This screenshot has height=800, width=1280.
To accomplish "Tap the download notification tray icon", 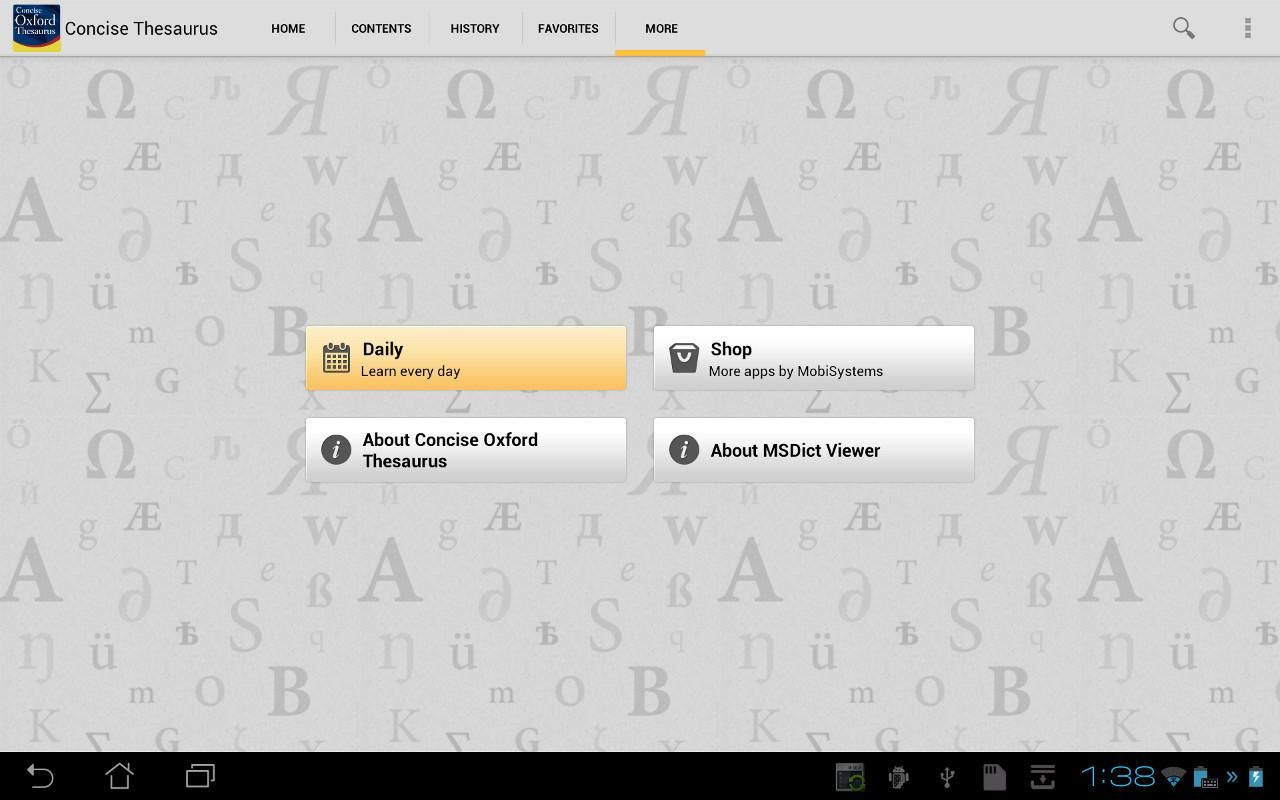I will (1042, 776).
